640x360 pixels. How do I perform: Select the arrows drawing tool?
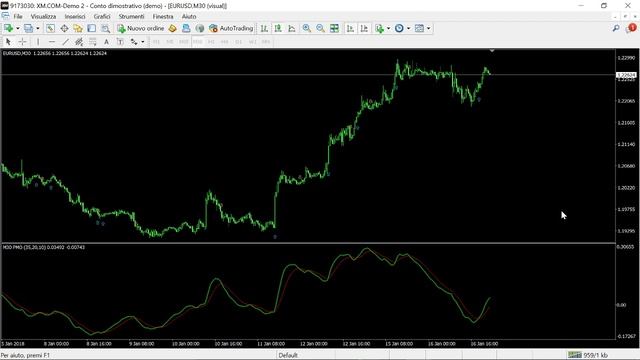[x=134, y=42]
